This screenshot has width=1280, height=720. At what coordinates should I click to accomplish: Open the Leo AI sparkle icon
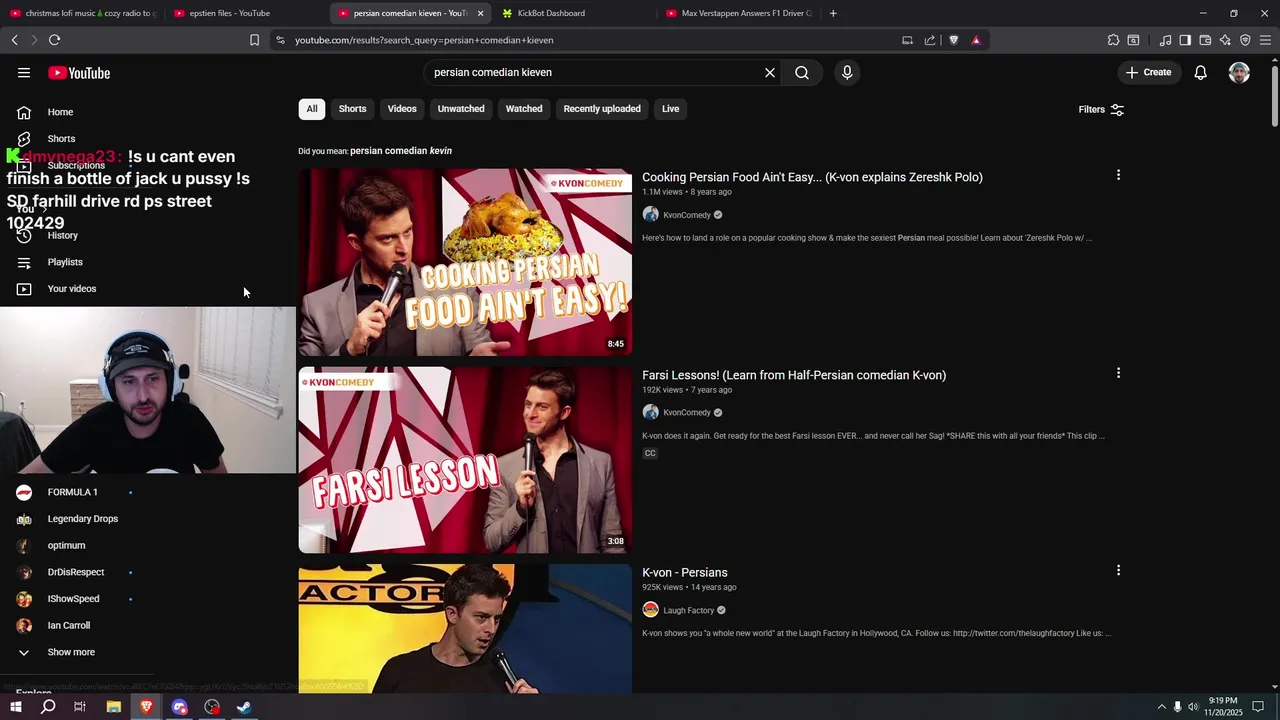1225,40
